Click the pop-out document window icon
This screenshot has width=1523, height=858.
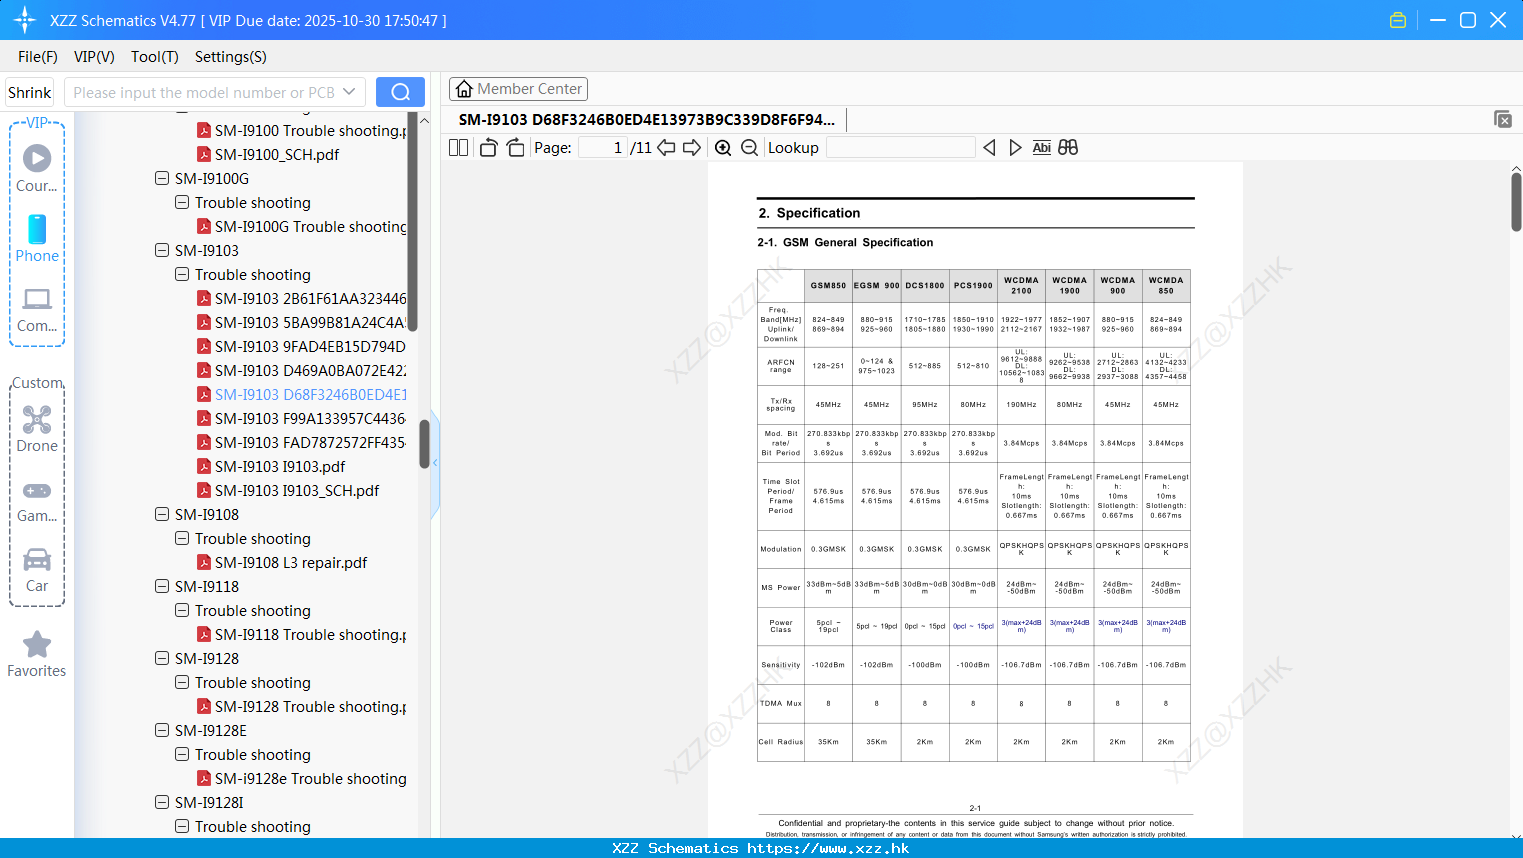1503,119
